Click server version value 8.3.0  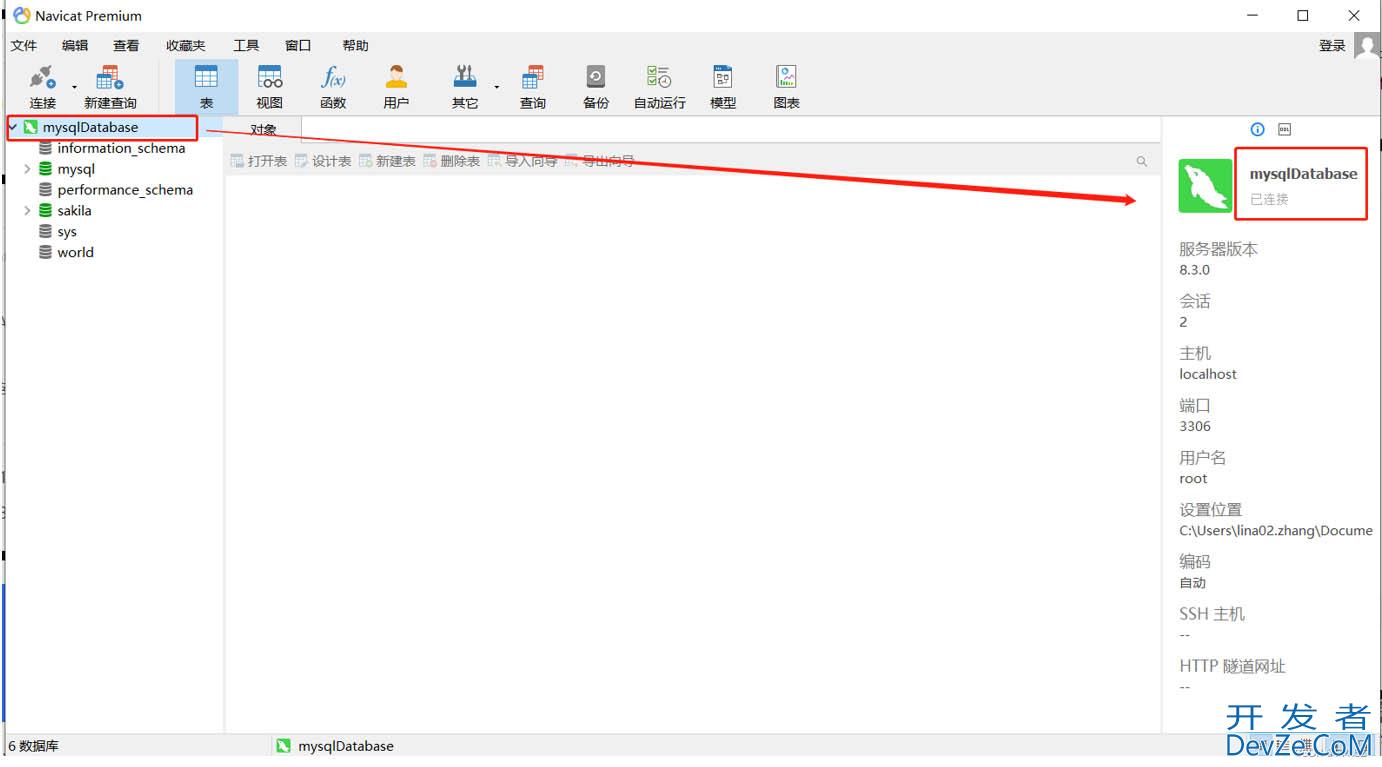1194,270
